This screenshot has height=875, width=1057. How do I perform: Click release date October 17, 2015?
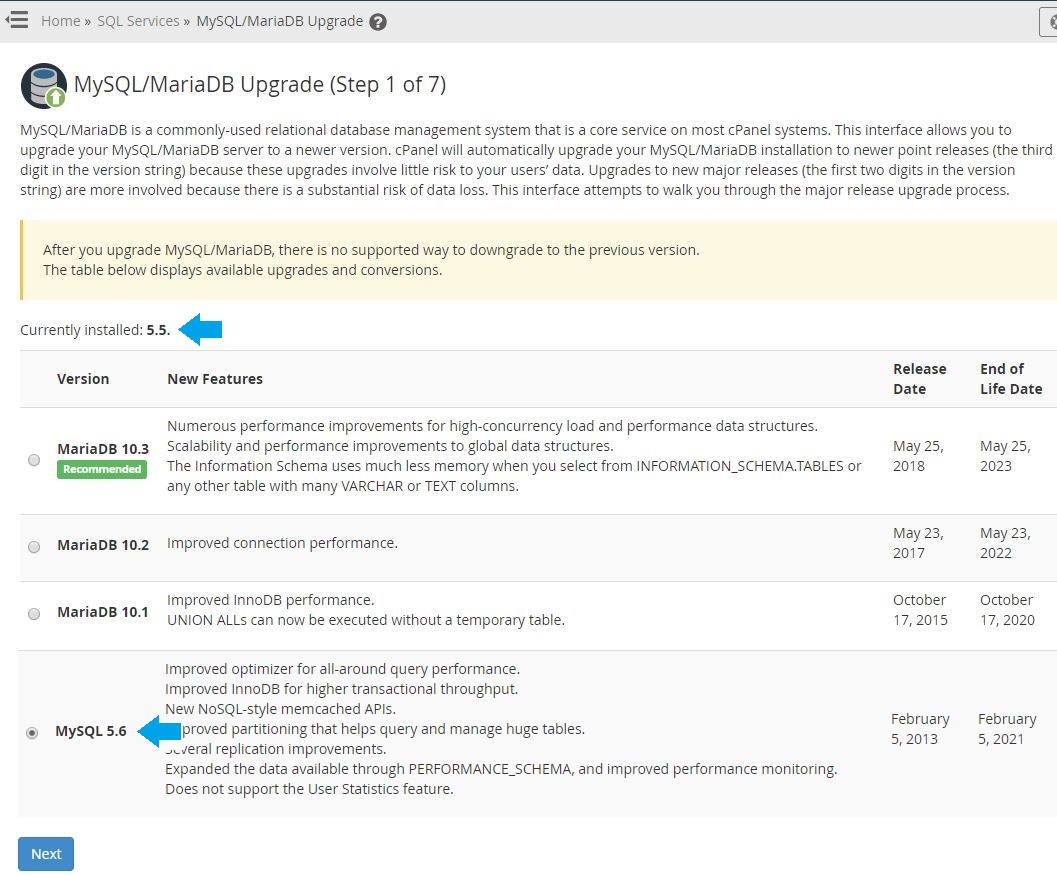[920, 610]
